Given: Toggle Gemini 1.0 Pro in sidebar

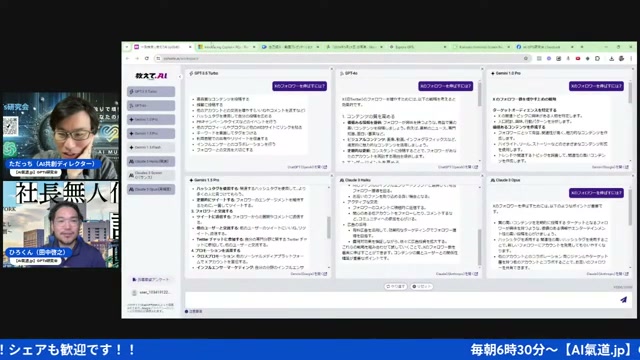Looking at the screenshot, I should click(x=151, y=120).
